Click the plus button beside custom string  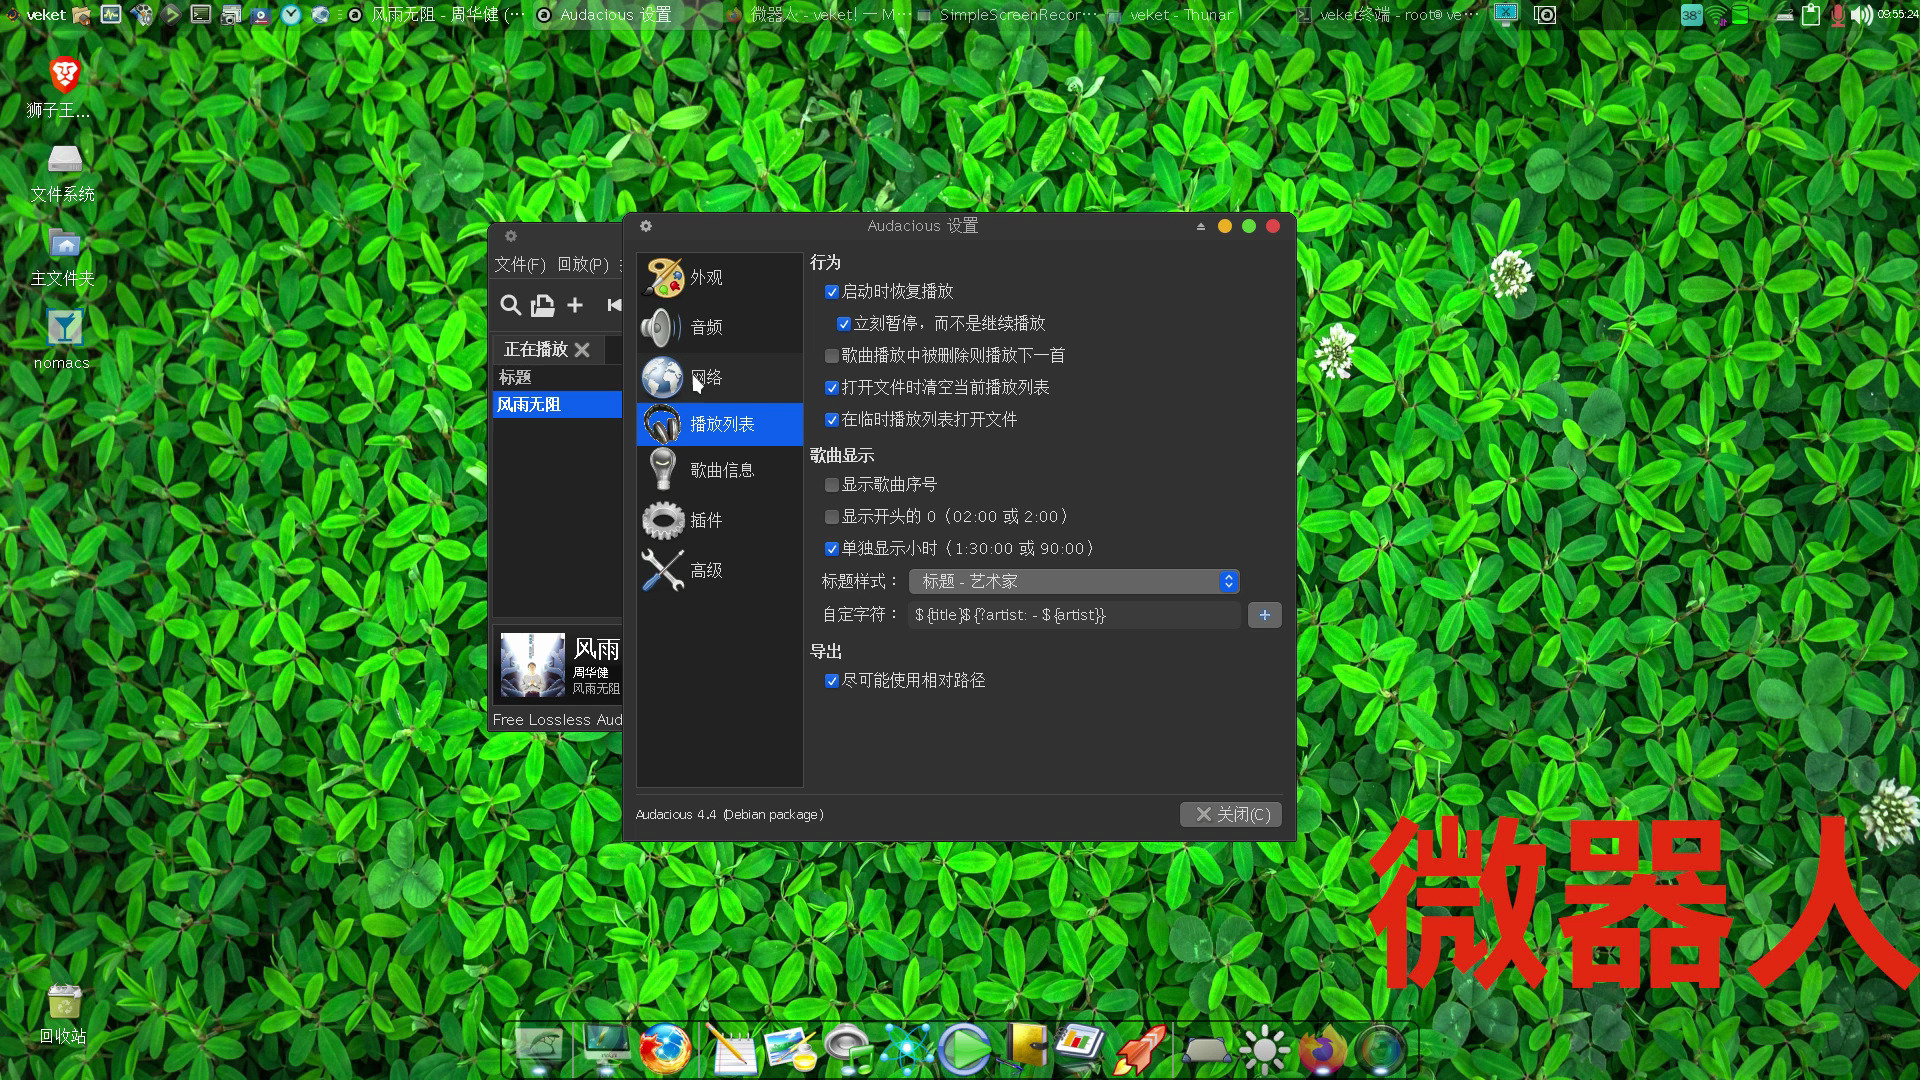click(x=1264, y=615)
